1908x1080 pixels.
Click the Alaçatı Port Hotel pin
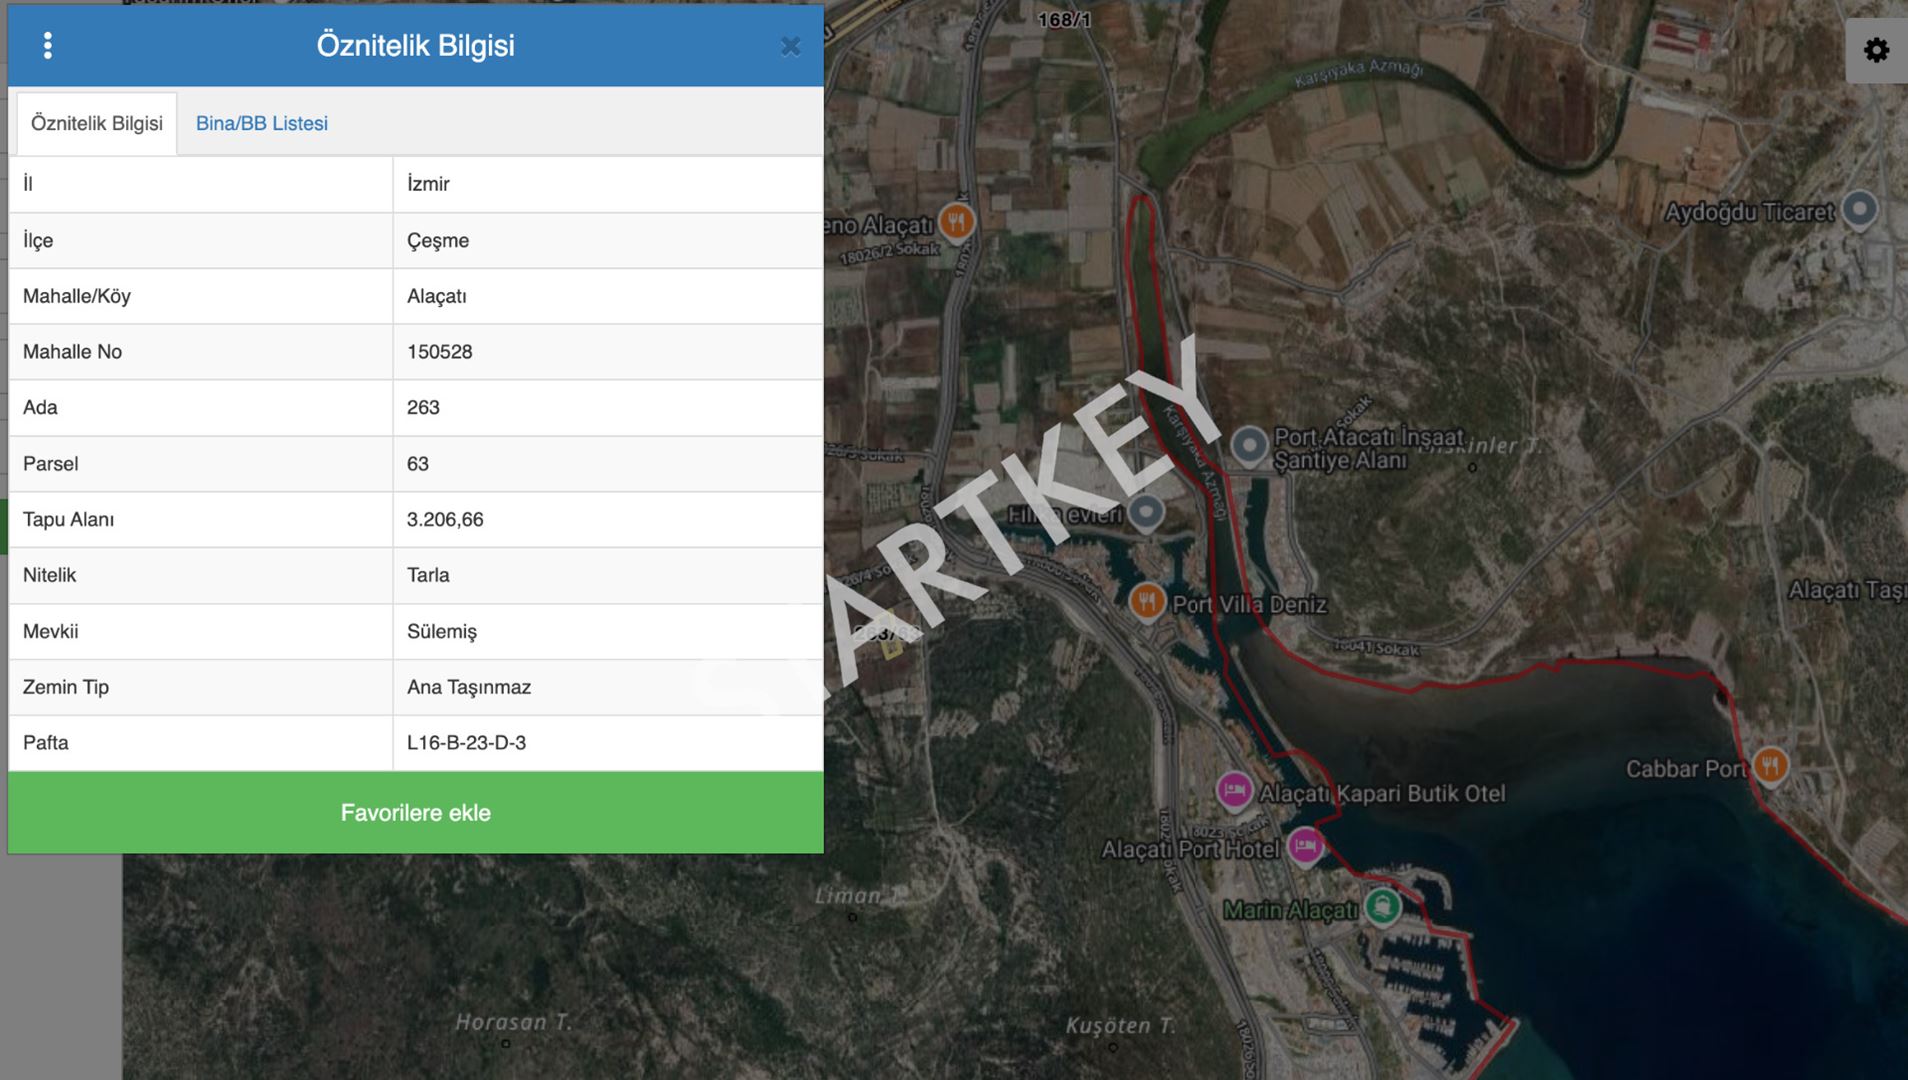pos(1304,846)
